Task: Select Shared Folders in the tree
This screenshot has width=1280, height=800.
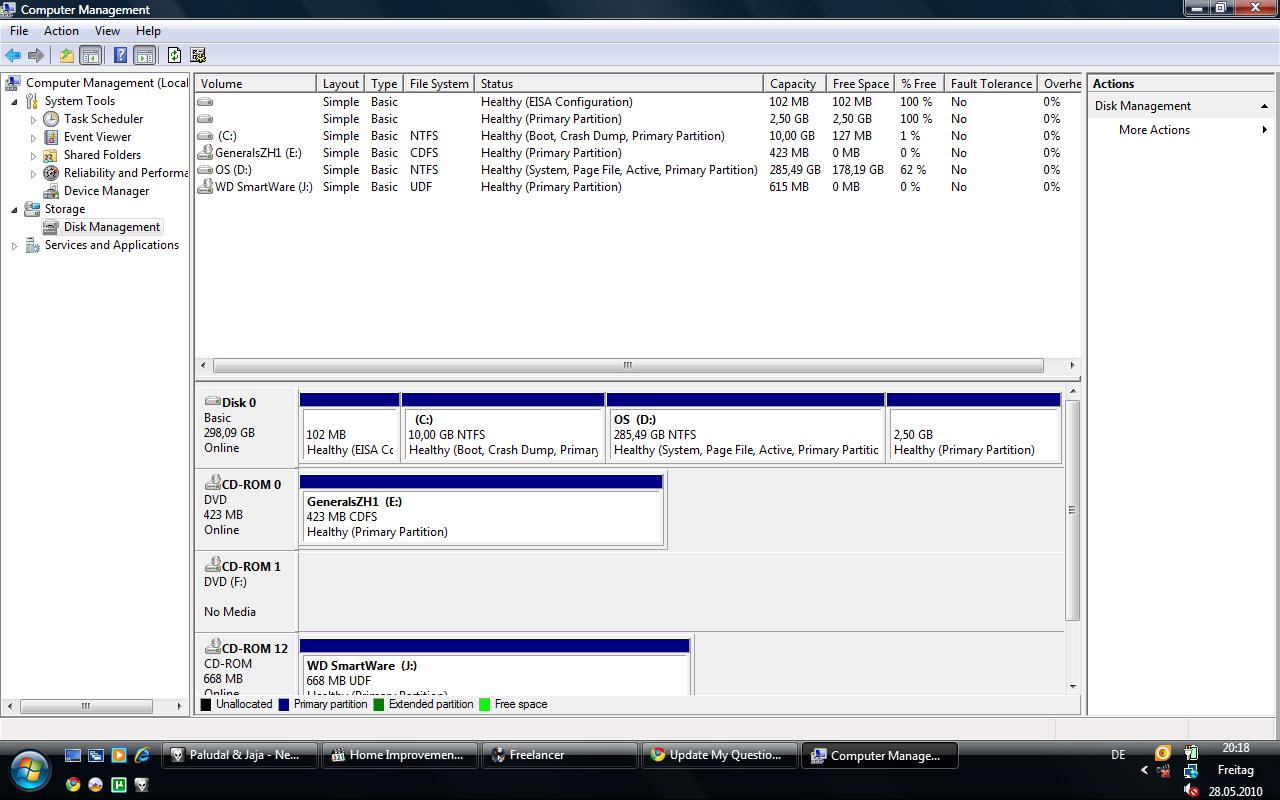Action: (102, 155)
